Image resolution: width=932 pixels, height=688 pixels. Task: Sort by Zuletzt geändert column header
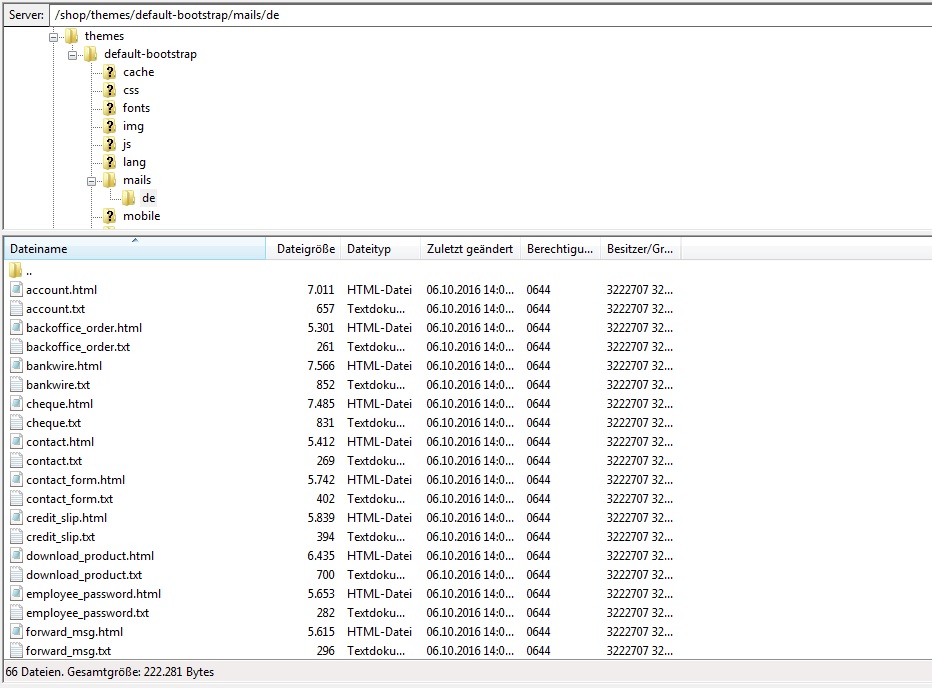[470, 249]
